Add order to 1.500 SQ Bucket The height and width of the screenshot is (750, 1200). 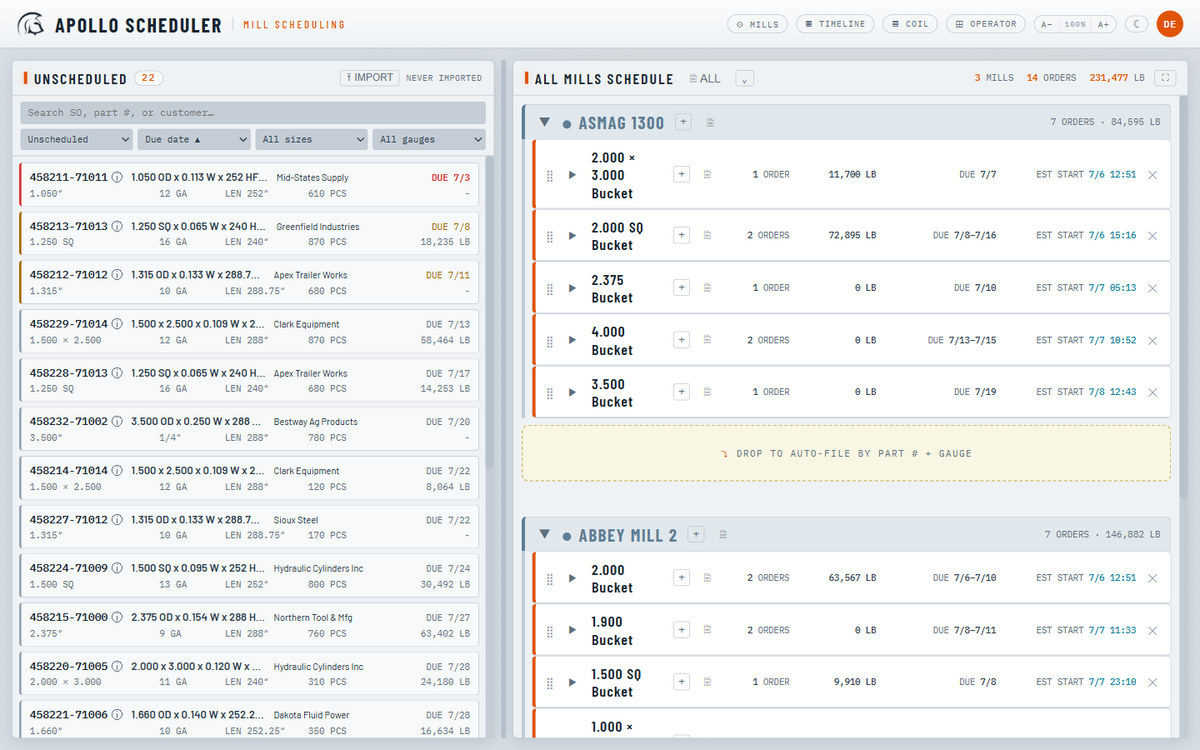[x=681, y=682]
